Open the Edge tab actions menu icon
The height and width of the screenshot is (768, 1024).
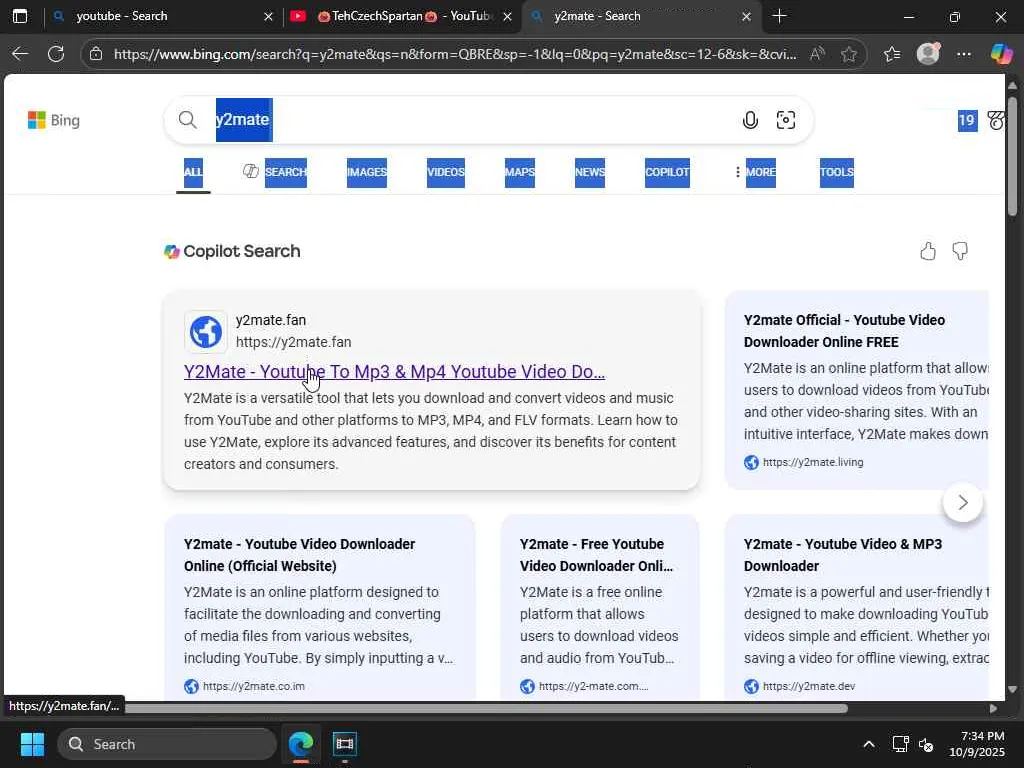click(20, 16)
